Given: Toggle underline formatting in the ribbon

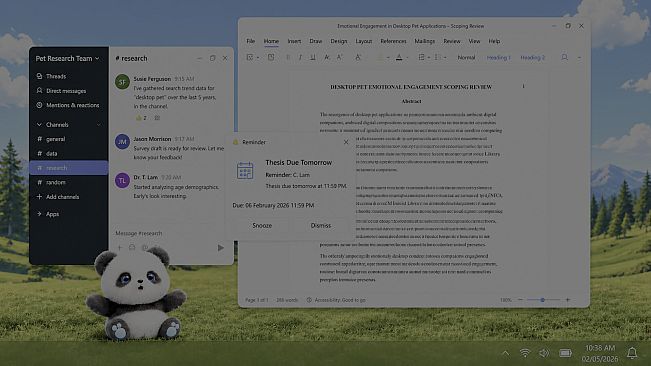Looking at the screenshot, I should 313,57.
